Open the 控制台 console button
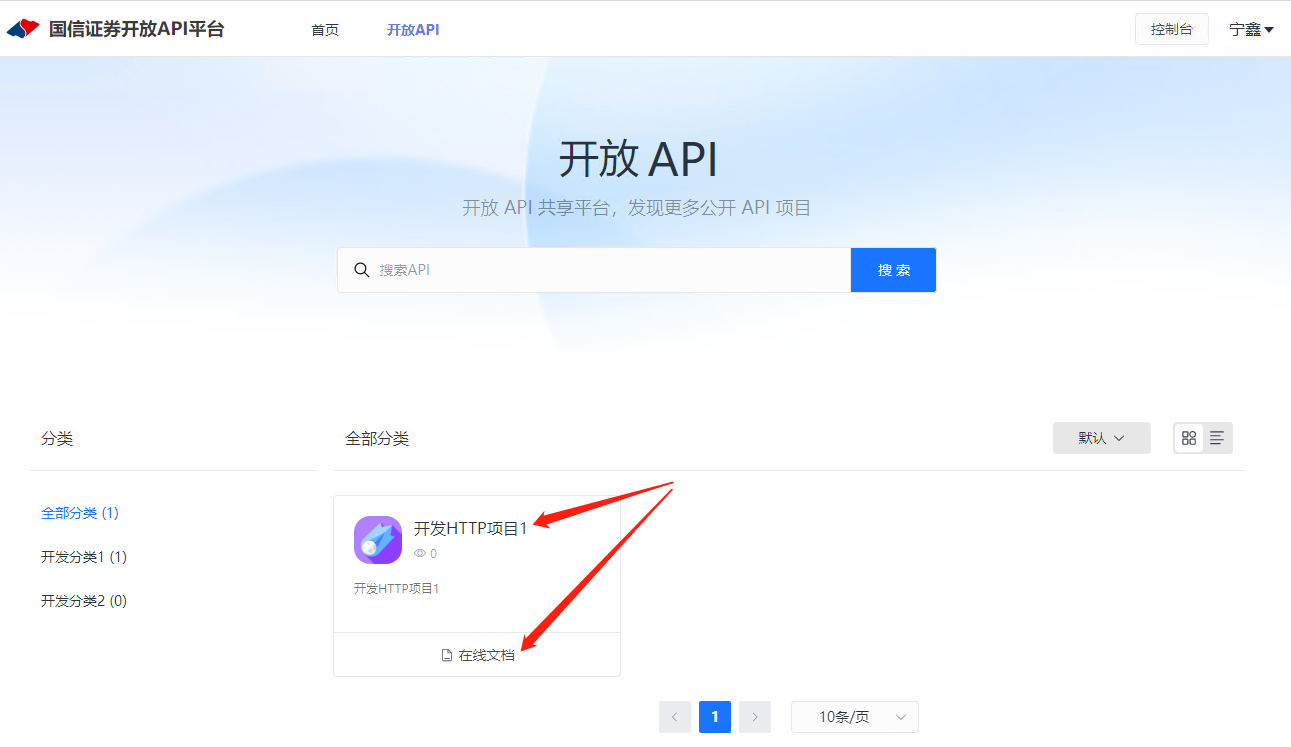1291x747 pixels. (1171, 29)
